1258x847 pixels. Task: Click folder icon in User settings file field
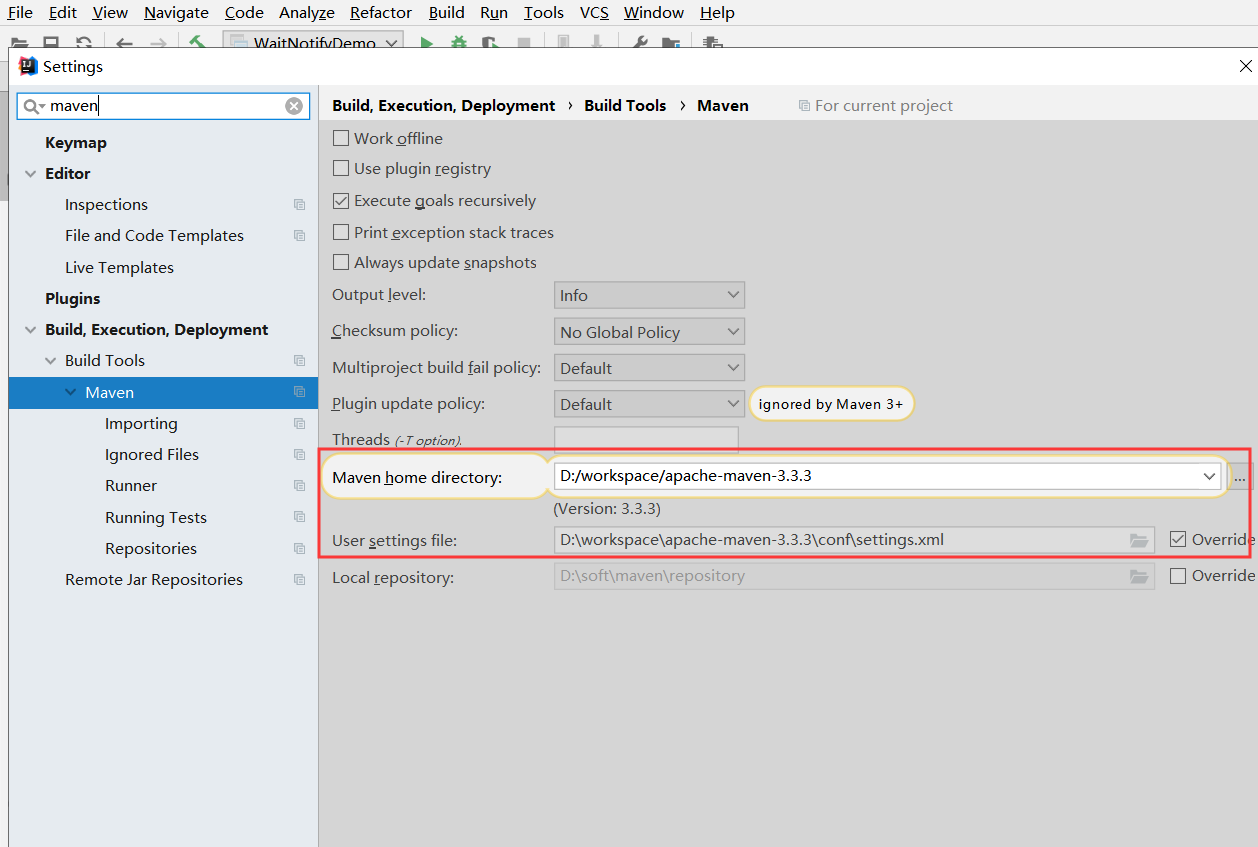(1139, 540)
